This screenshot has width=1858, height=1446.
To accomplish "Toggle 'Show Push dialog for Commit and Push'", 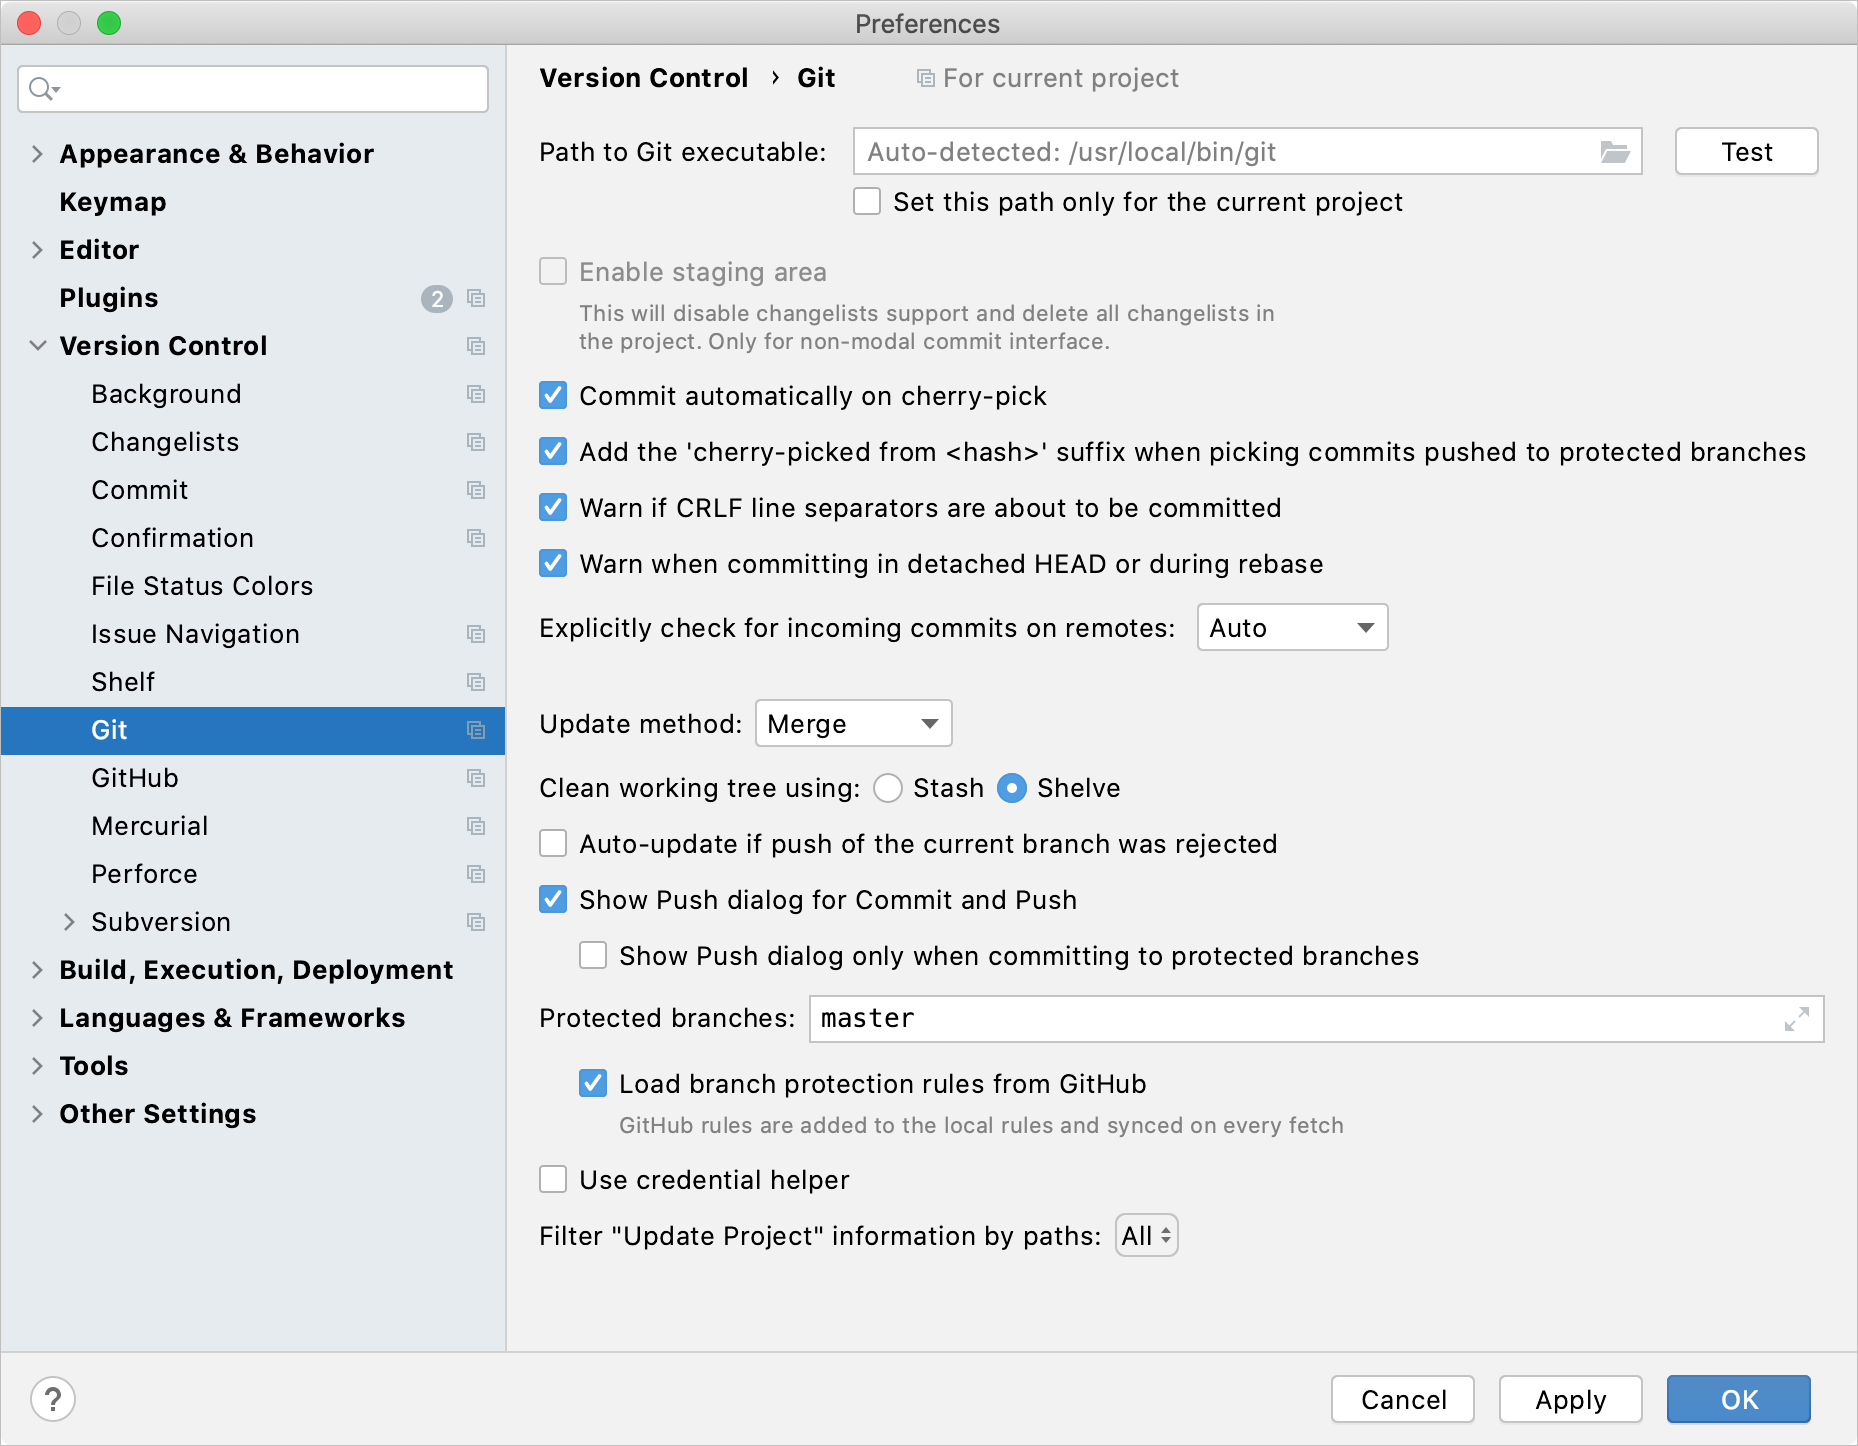I will (553, 900).
